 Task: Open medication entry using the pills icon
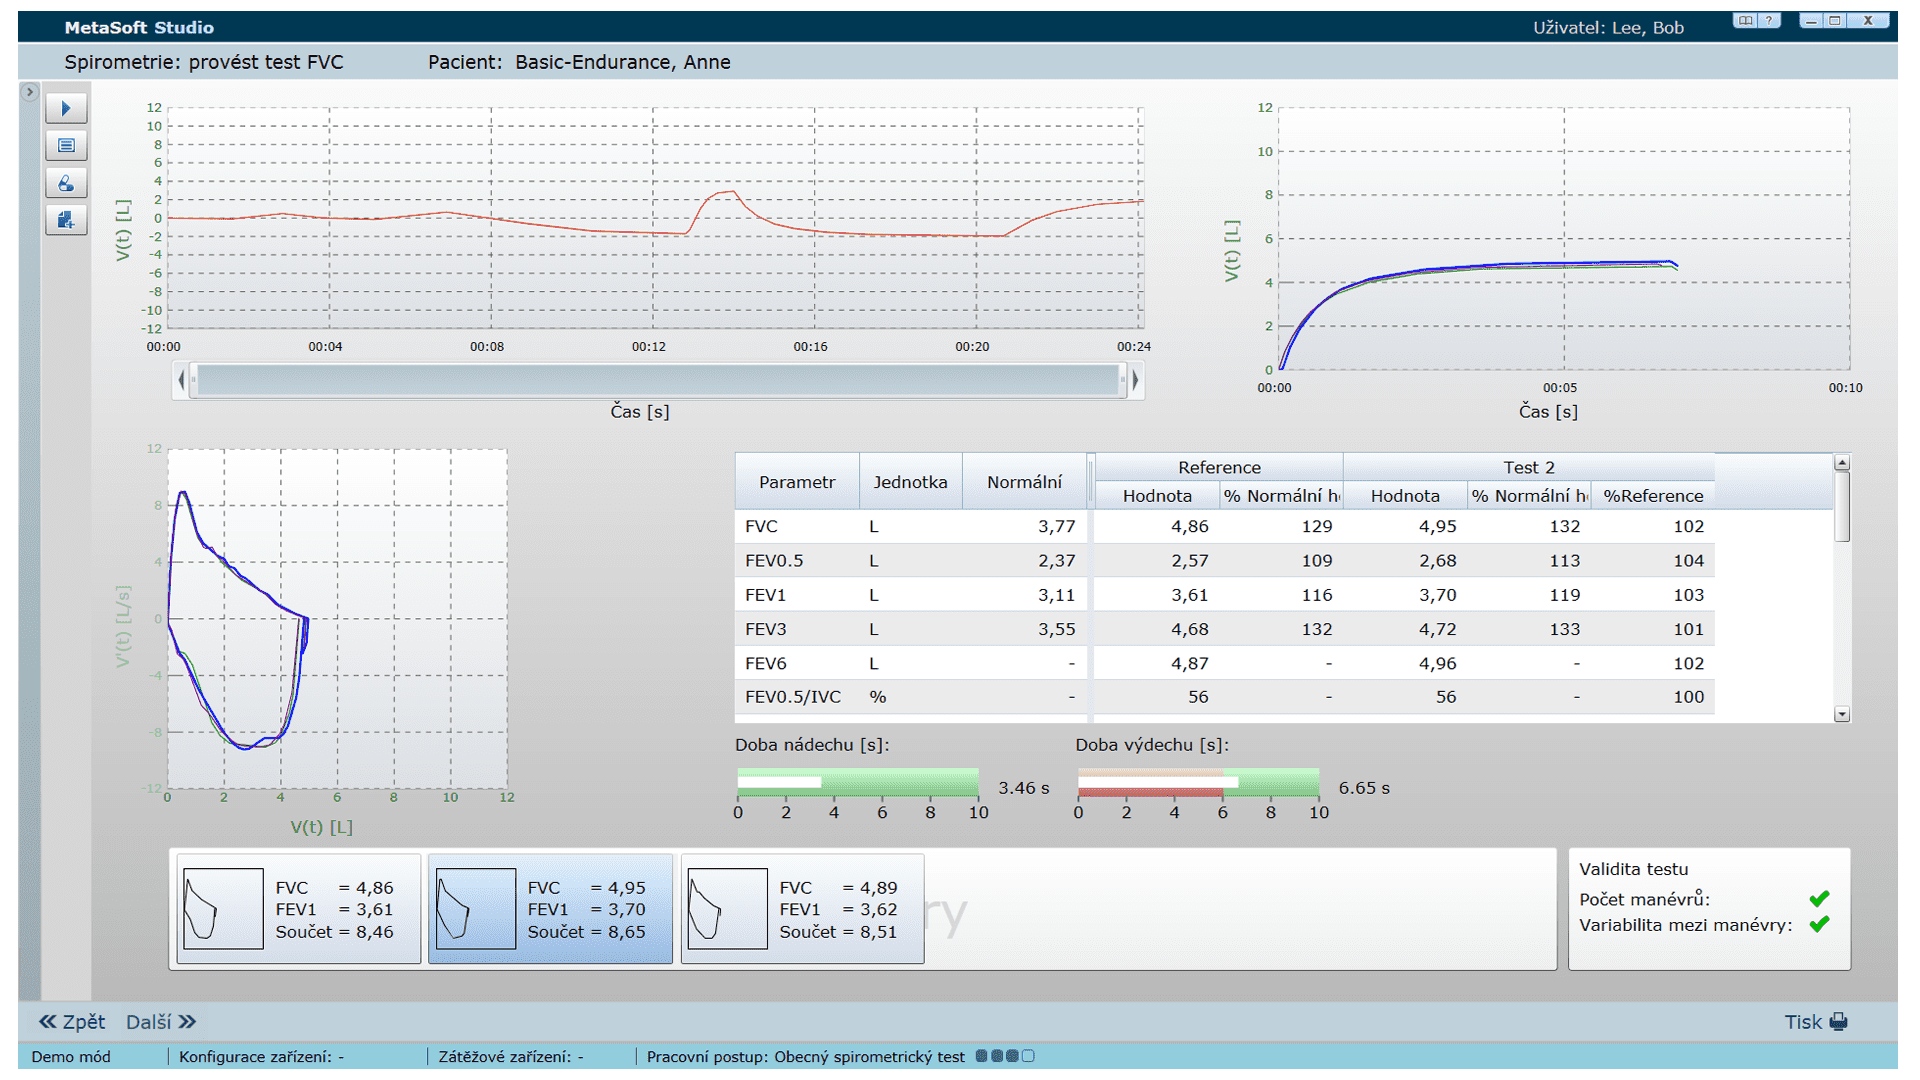[66, 183]
